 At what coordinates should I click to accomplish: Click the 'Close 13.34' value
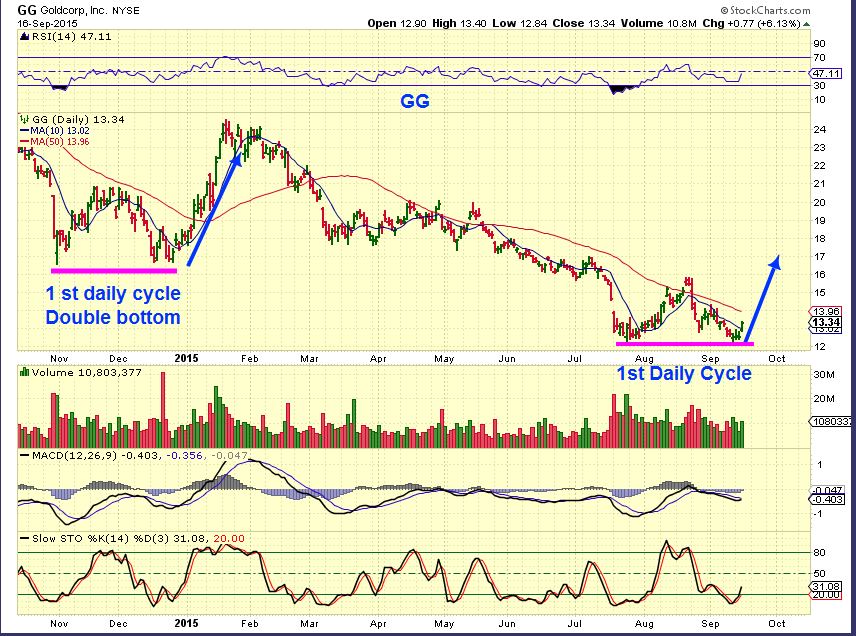pyautogui.click(x=583, y=23)
